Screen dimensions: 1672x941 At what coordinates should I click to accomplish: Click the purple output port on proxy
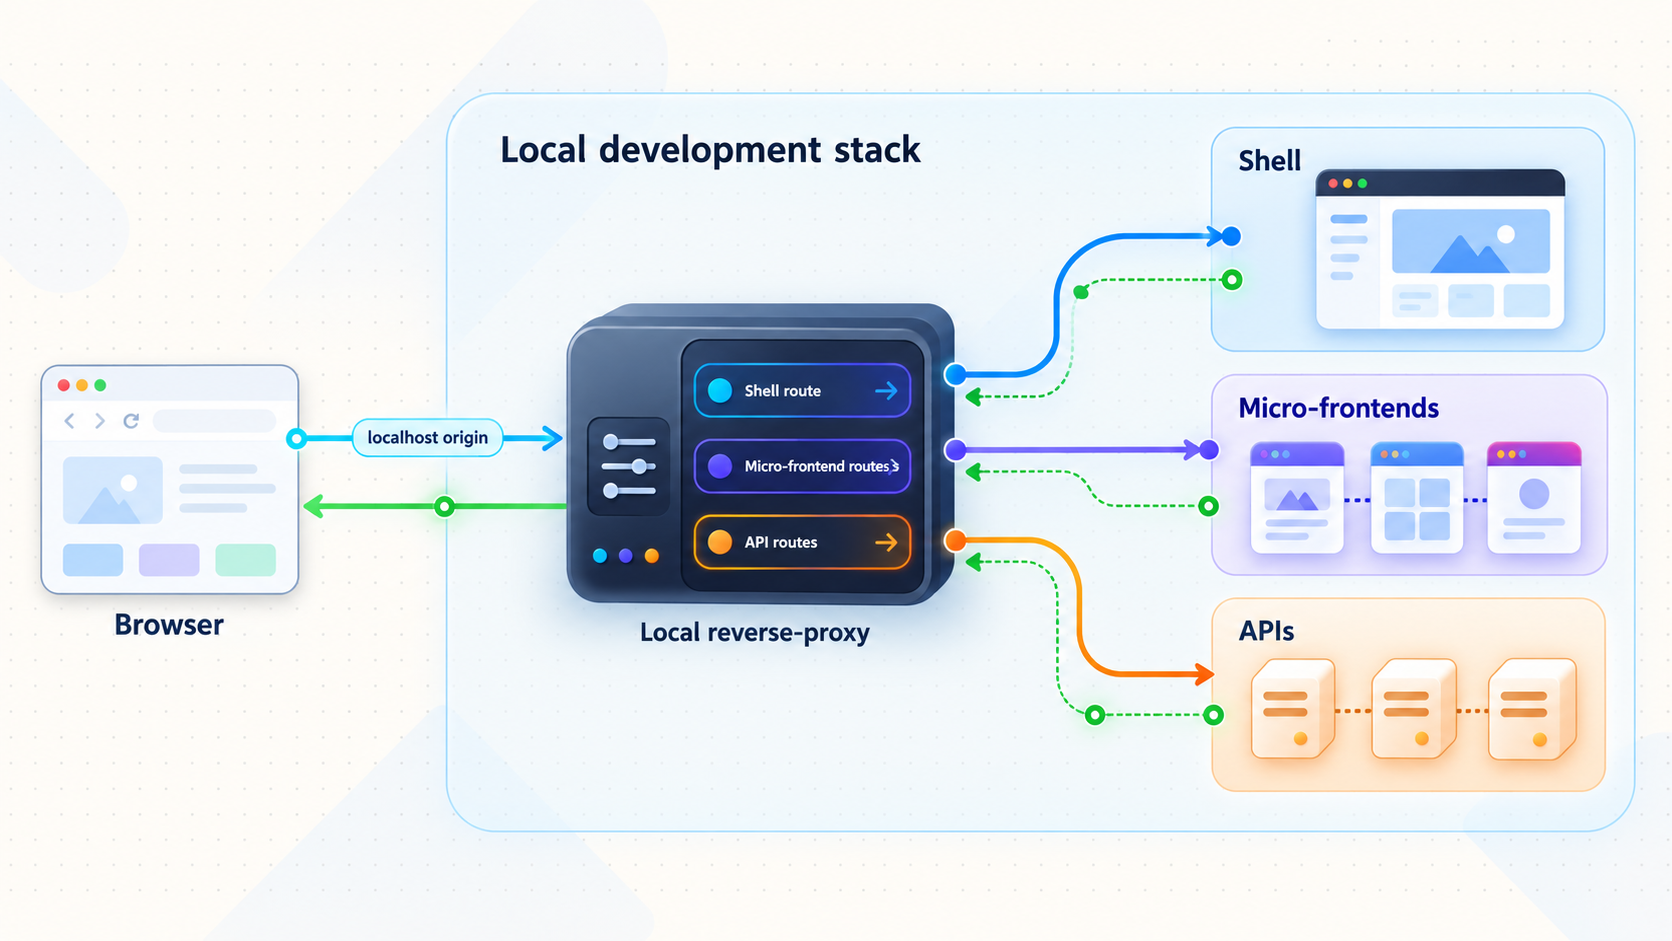(956, 450)
